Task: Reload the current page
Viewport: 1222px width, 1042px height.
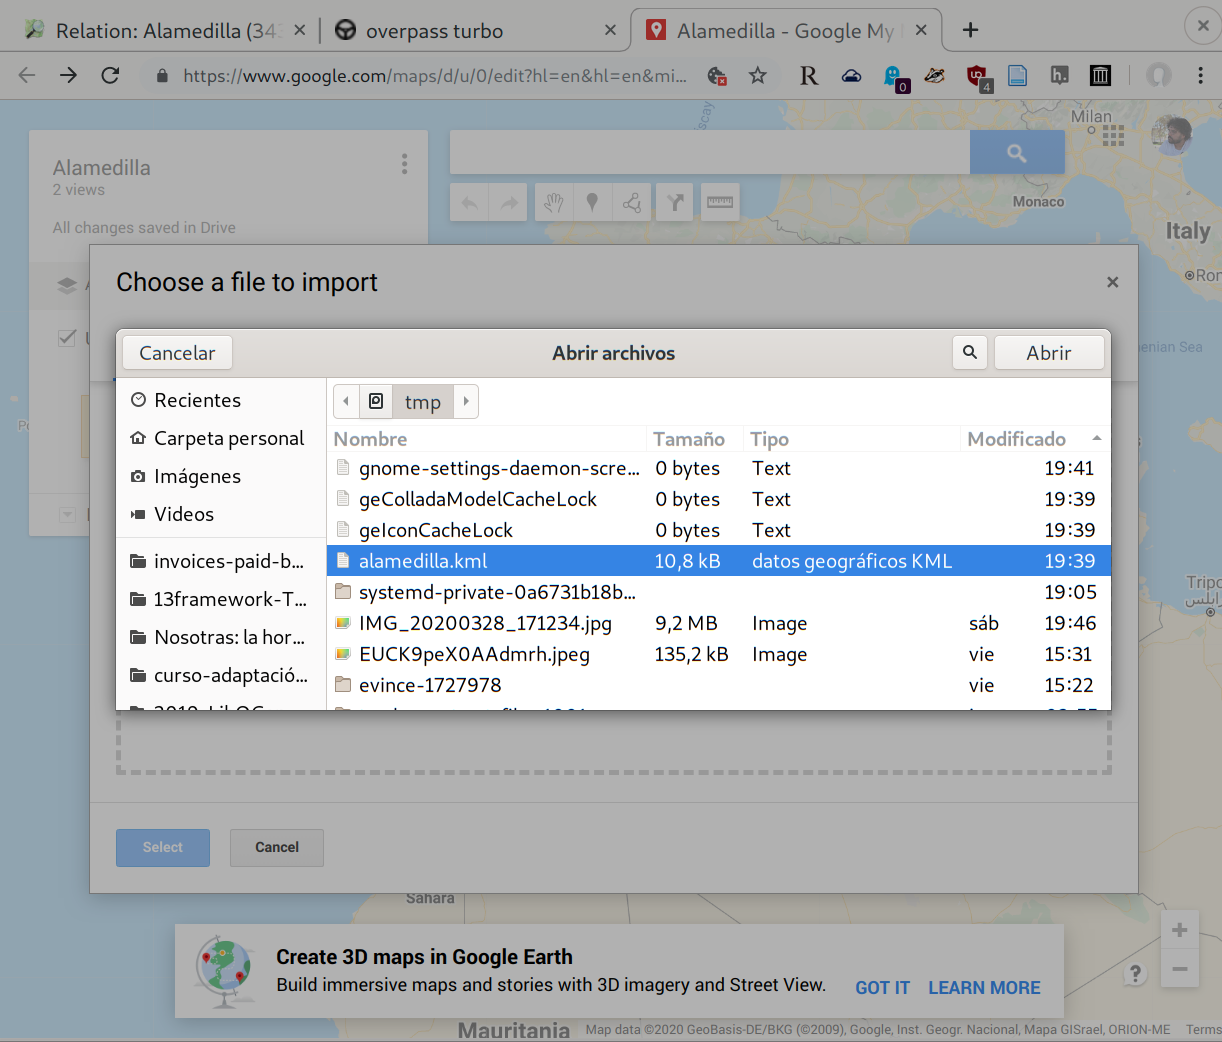Action: [110, 75]
